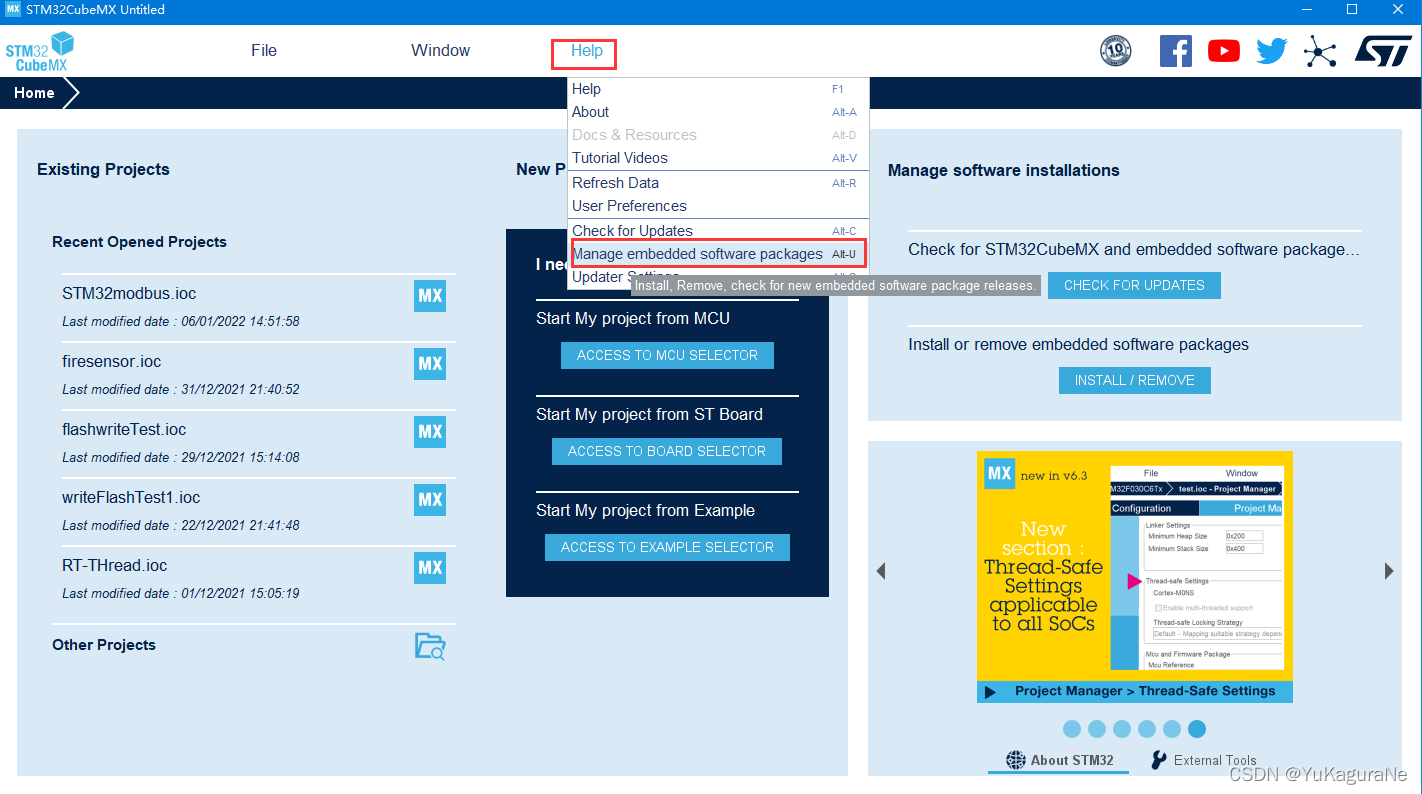
Task: Open the ST Facebook page icon
Action: coord(1176,51)
